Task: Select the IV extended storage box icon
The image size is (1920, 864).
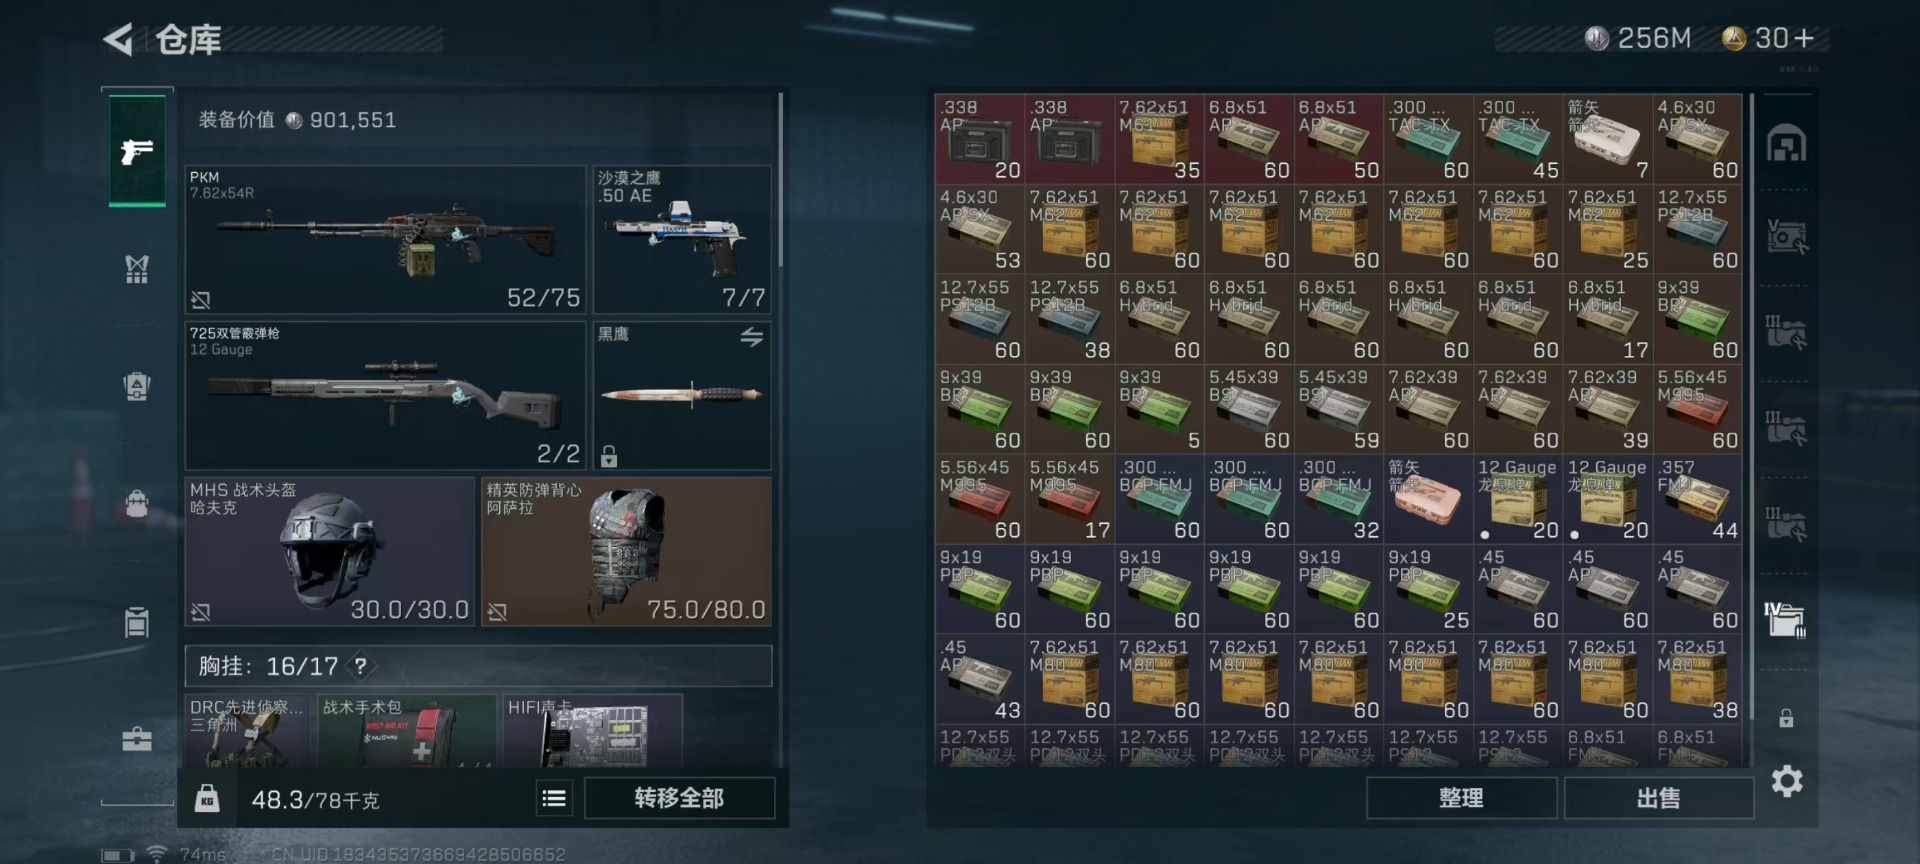Action: tap(1785, 620)
